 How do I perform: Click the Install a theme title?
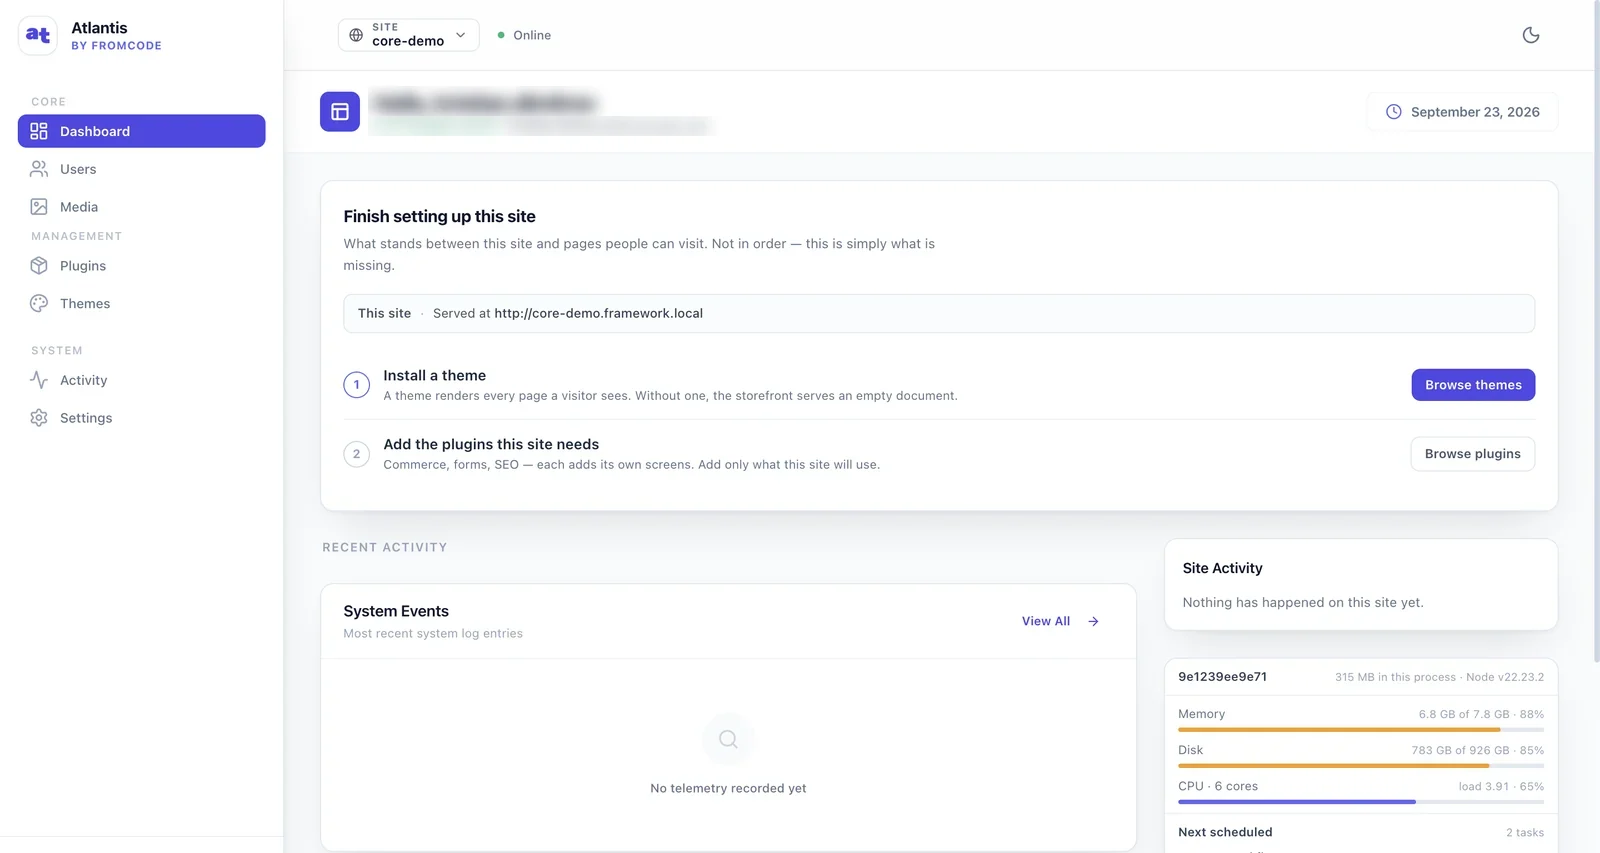[x=435, y=376]
